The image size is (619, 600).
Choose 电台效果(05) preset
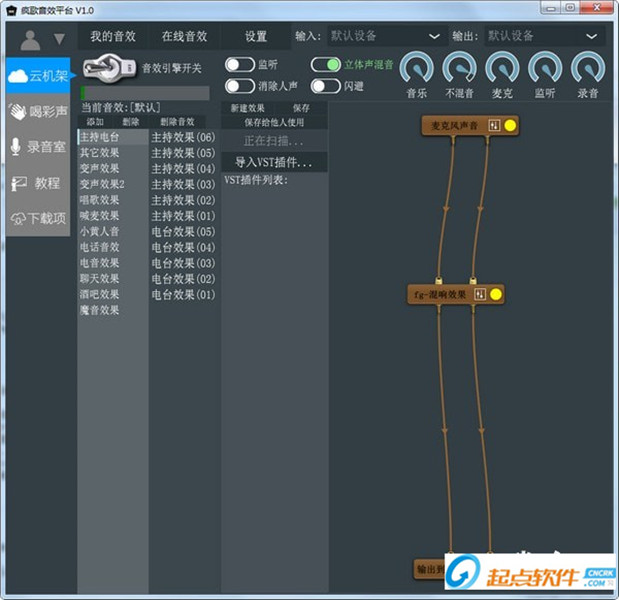(x=184, y=232)
